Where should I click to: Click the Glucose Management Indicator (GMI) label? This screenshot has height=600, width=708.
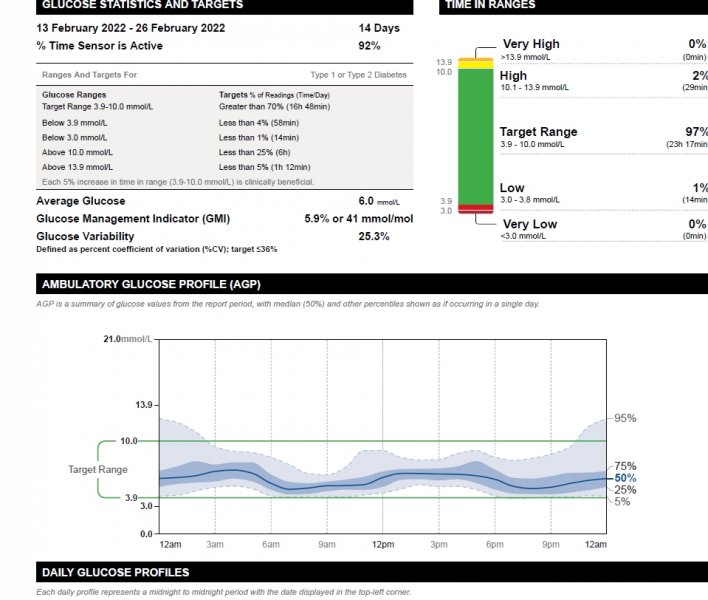tap(133, 218)
